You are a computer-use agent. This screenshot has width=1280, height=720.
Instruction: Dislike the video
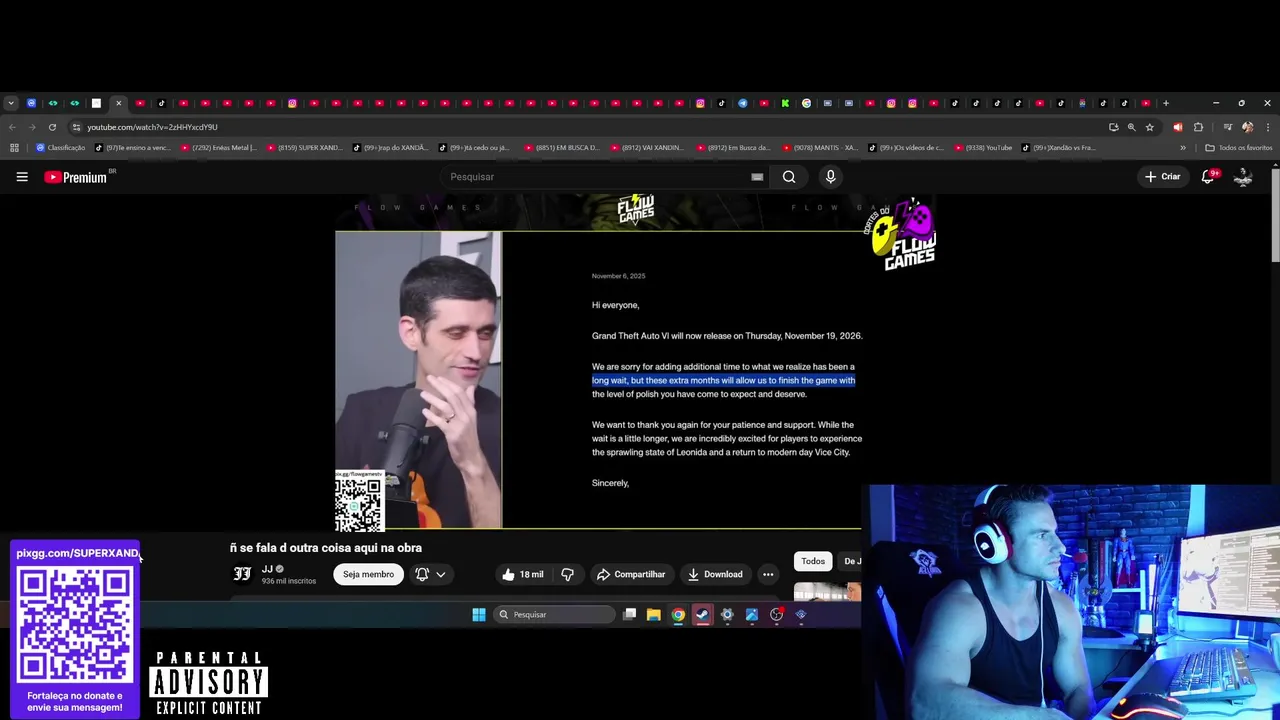567,574
